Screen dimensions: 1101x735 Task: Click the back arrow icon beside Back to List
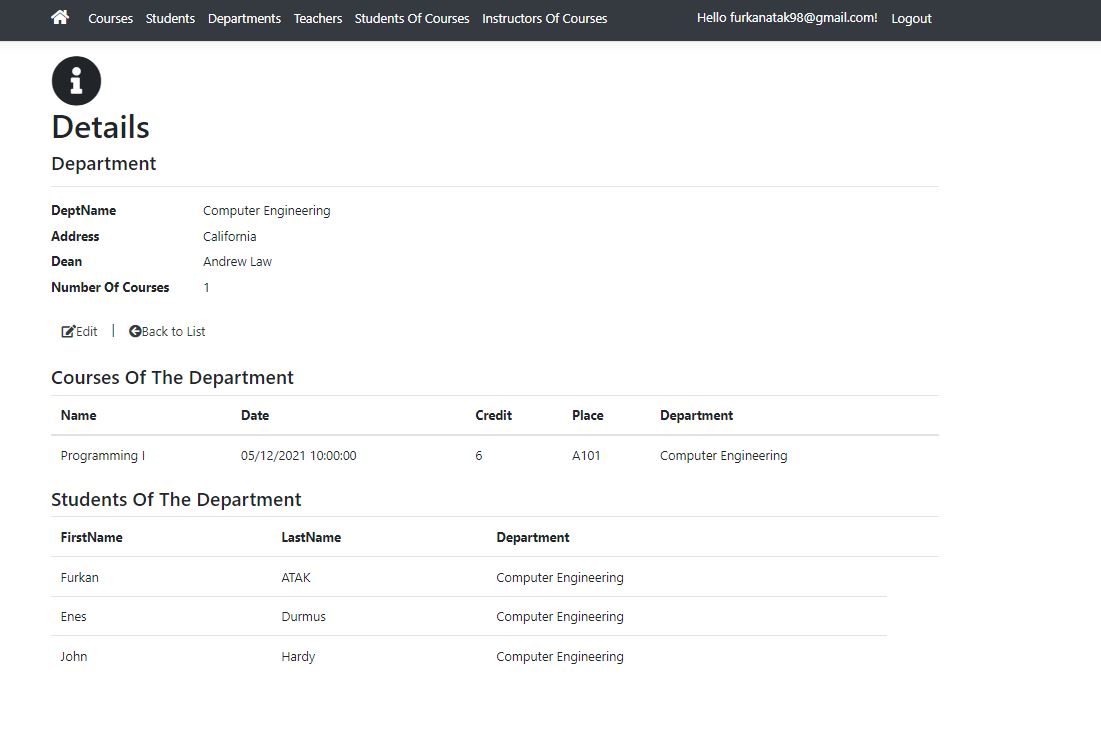point(136,331)
